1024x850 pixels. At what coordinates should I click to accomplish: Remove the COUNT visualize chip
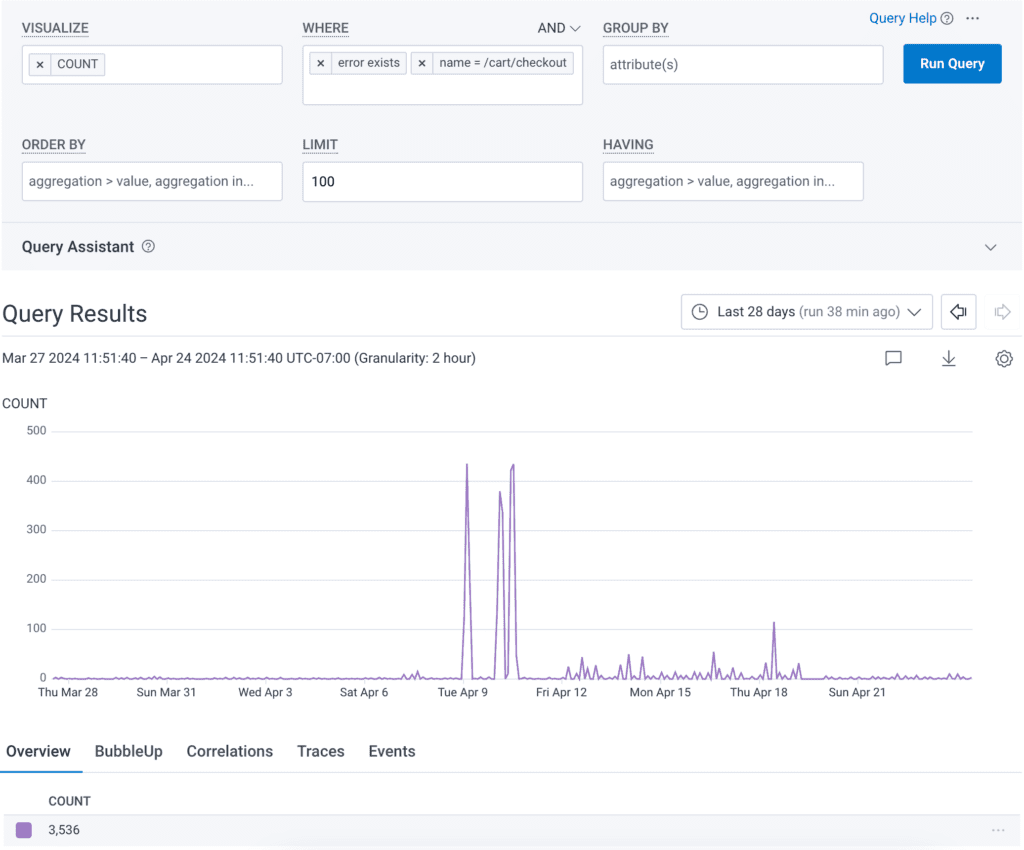click(40, 64)
